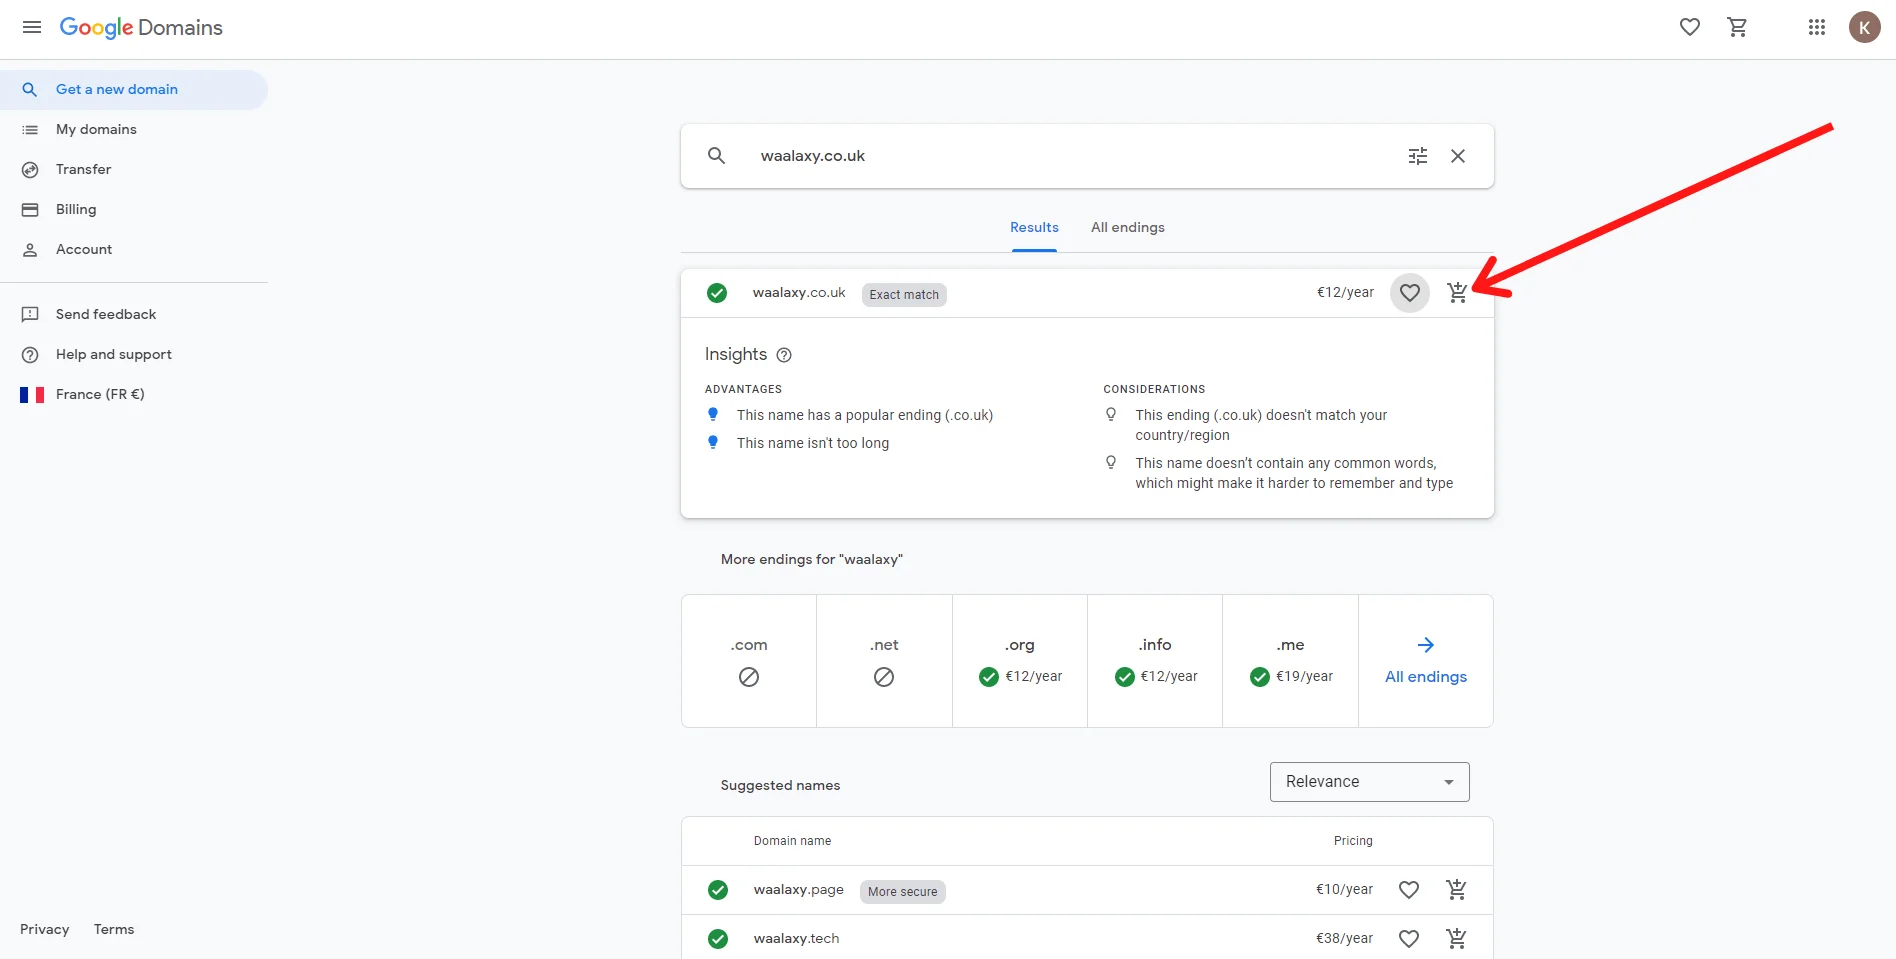Add waalaxy.tech to cart

[x=1457, y=938]
